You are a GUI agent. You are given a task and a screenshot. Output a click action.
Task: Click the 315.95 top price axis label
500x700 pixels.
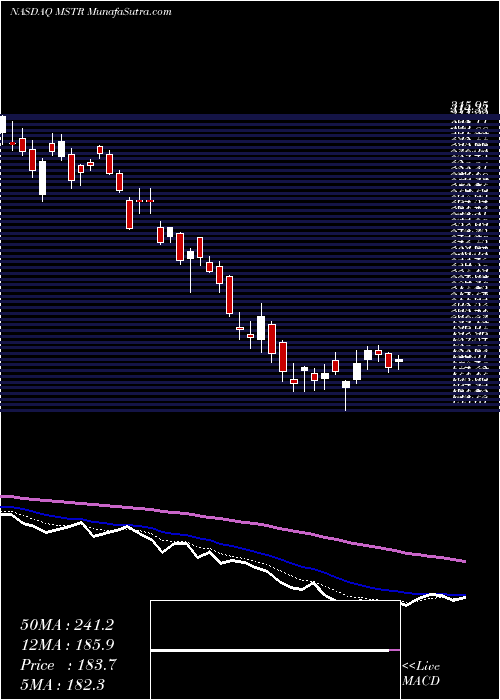pyautogui.click(x=469, y=106)
